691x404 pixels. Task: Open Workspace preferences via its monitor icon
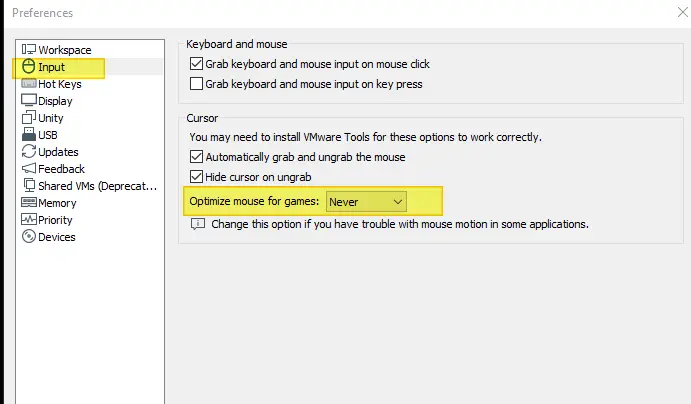coord(29,49)
